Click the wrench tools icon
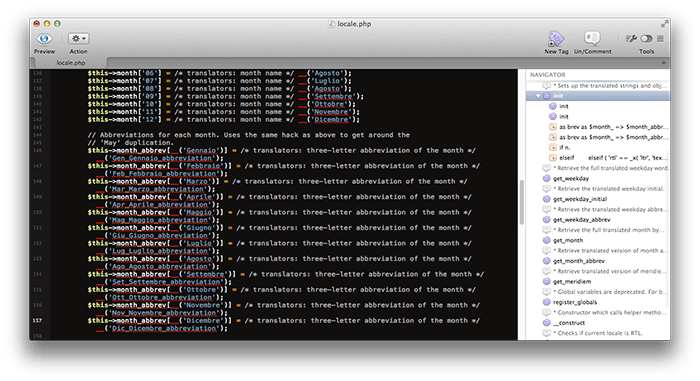The width and height of the screenshot is (700, 381). 631,39
